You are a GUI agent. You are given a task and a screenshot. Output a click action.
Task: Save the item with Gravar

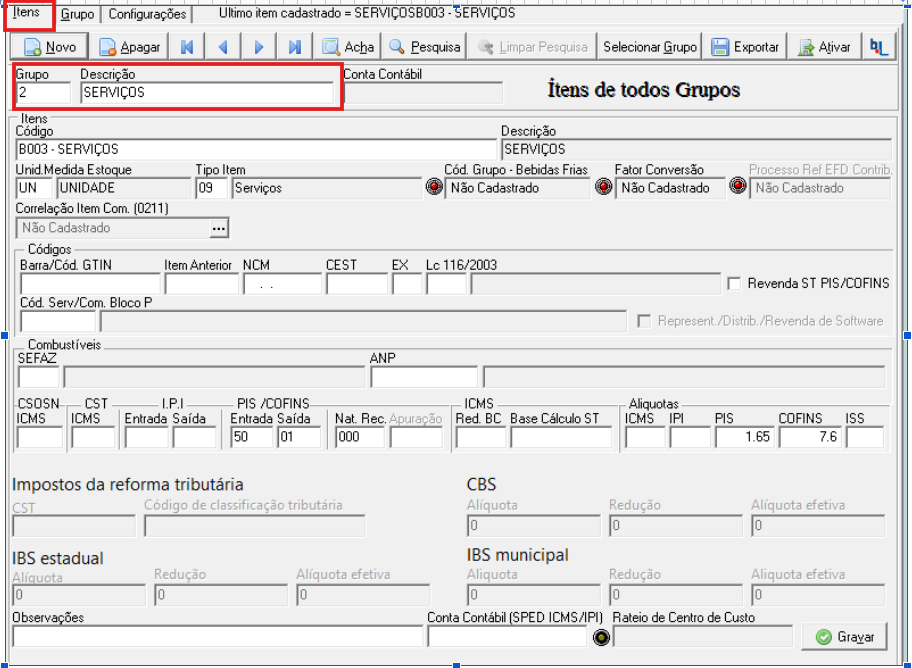point(845,637)
